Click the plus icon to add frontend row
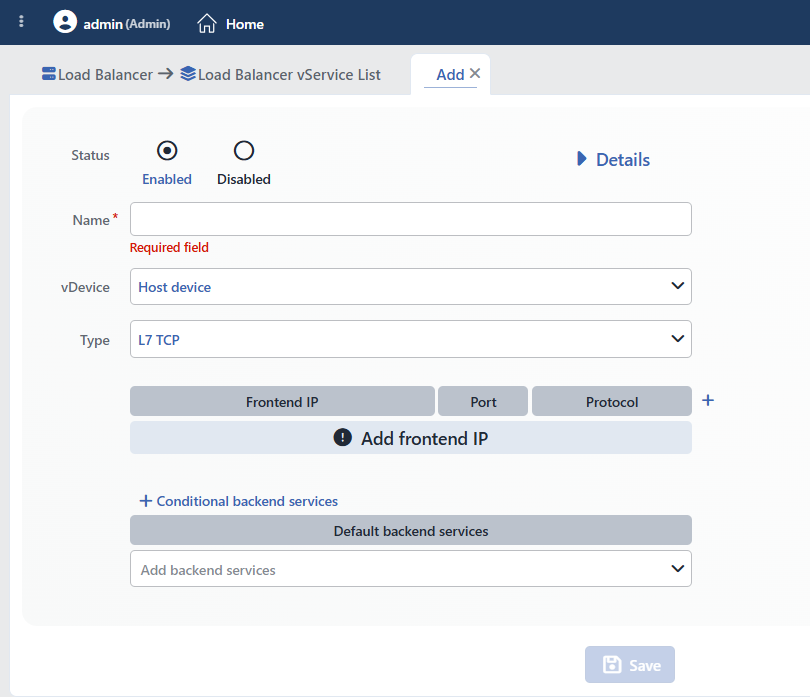810x697 pixels. pyautogui.click(x=708, y=400)
